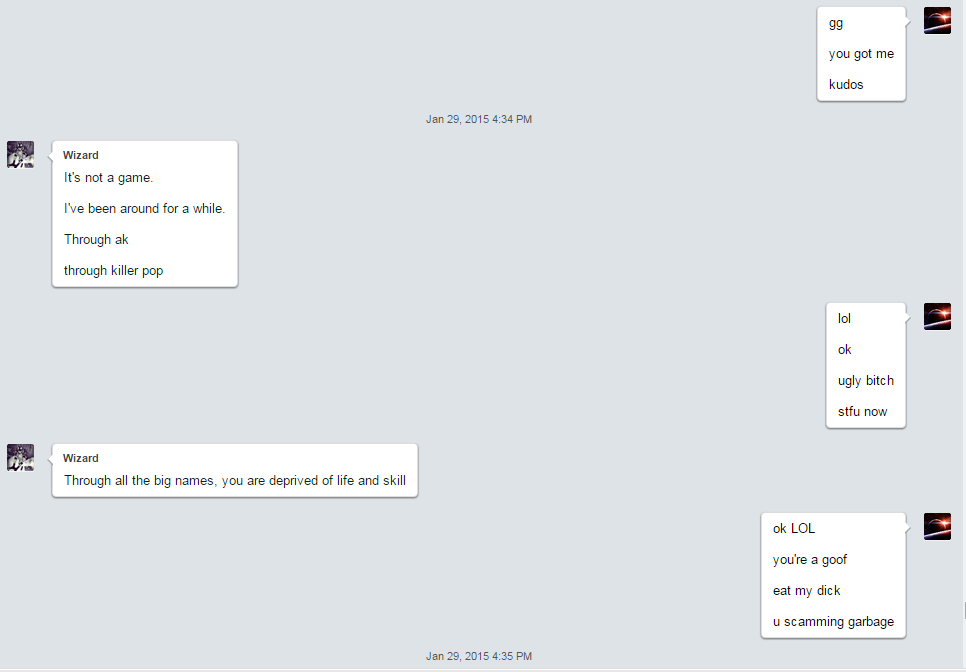Image resolution: width=966 pixels, height=672 pixels.
Task: Open the avatar beside the "ok LOL" bubble
Action: tap(937, 526)
